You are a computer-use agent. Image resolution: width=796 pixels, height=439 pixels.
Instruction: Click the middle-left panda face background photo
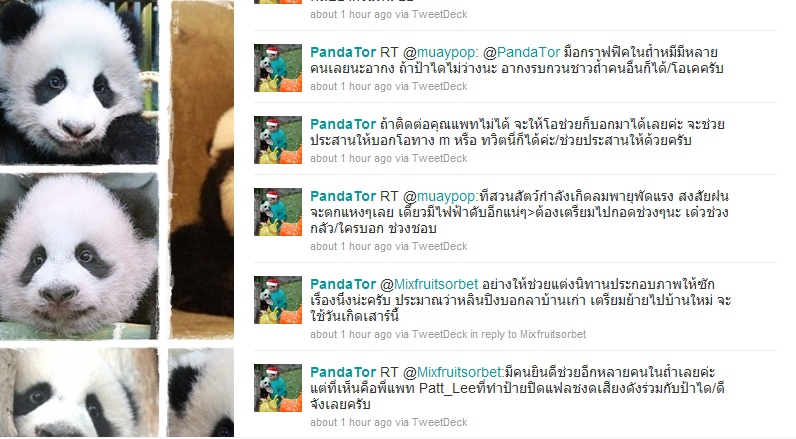coord(79,256)
